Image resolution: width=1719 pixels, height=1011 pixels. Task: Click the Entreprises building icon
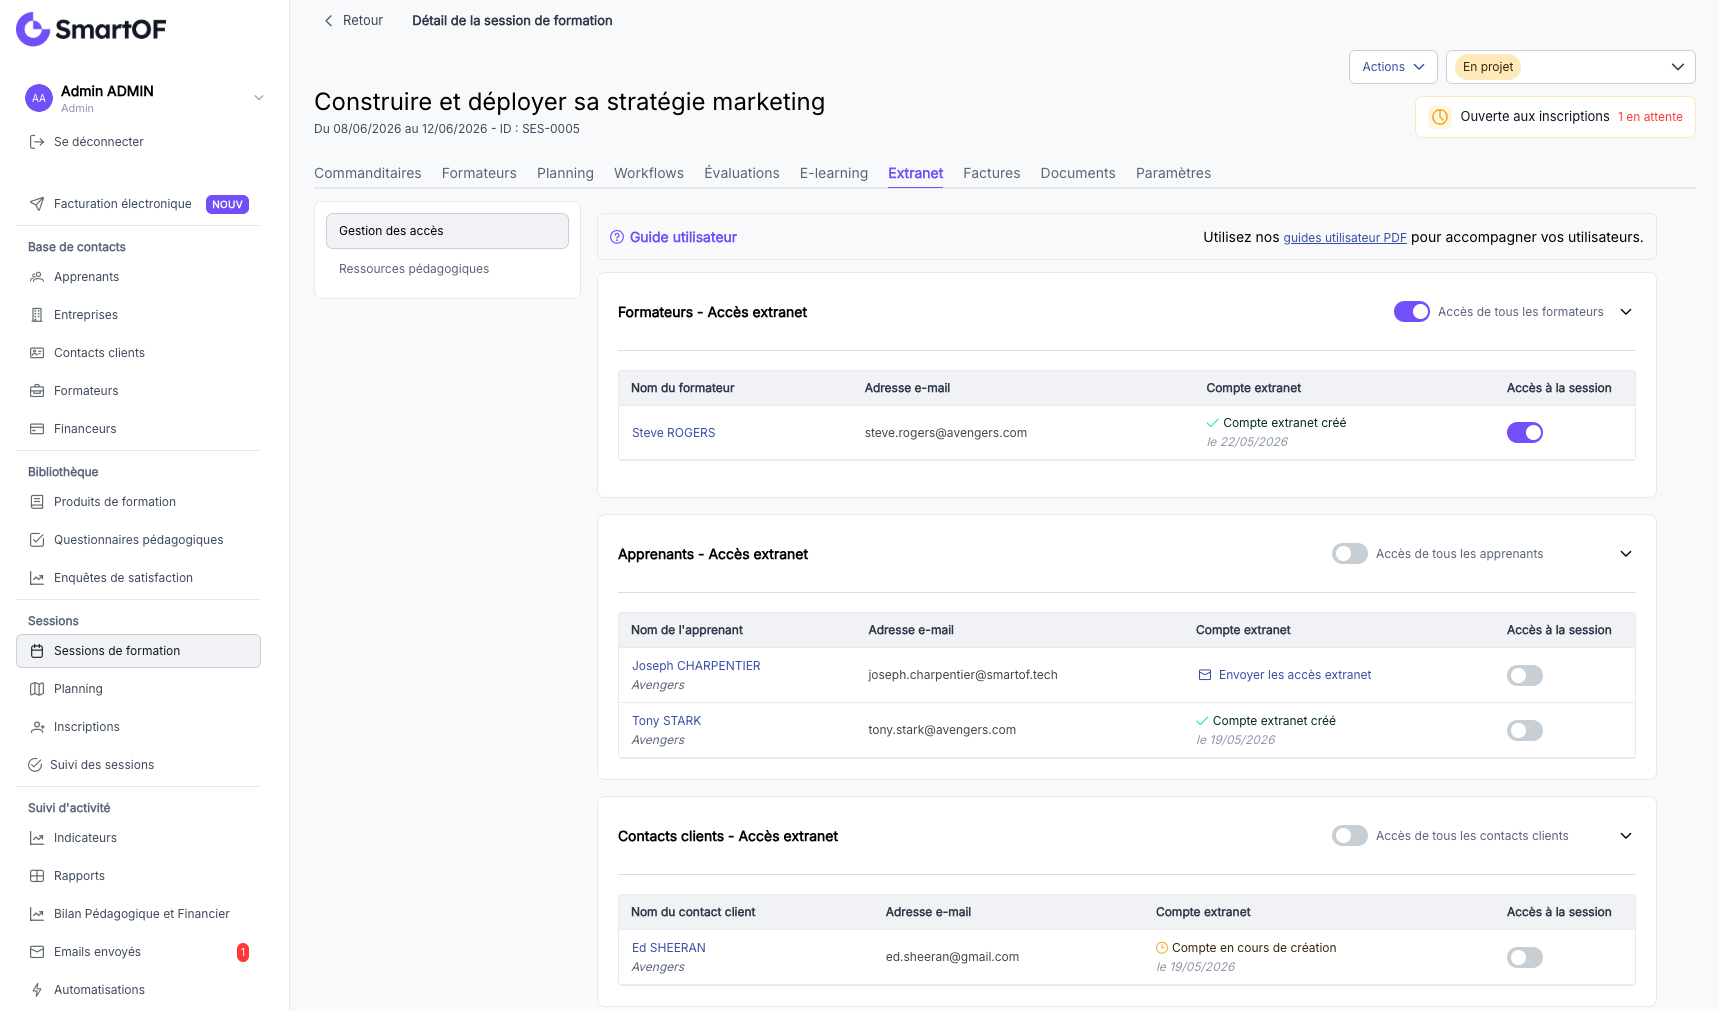click(37, 315)
